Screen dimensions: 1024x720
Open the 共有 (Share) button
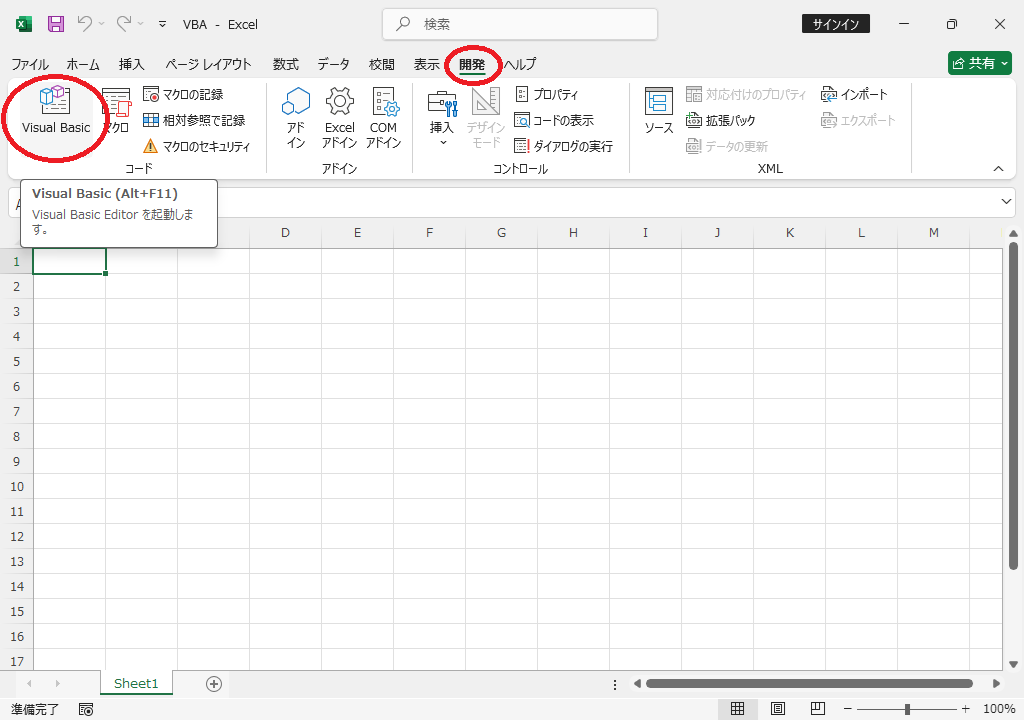point(980,63)
